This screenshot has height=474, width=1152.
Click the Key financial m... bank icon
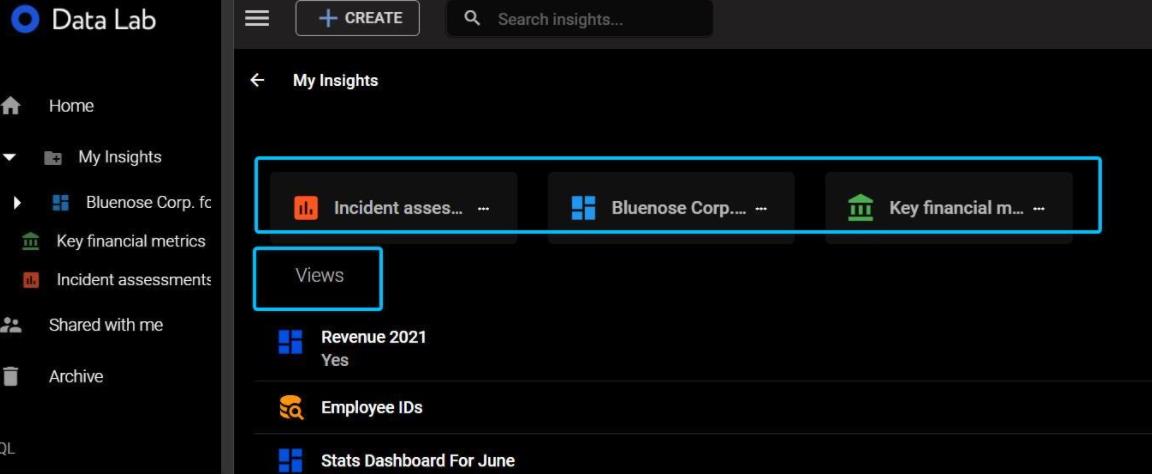pyautogui.click(x=860, y=208)
